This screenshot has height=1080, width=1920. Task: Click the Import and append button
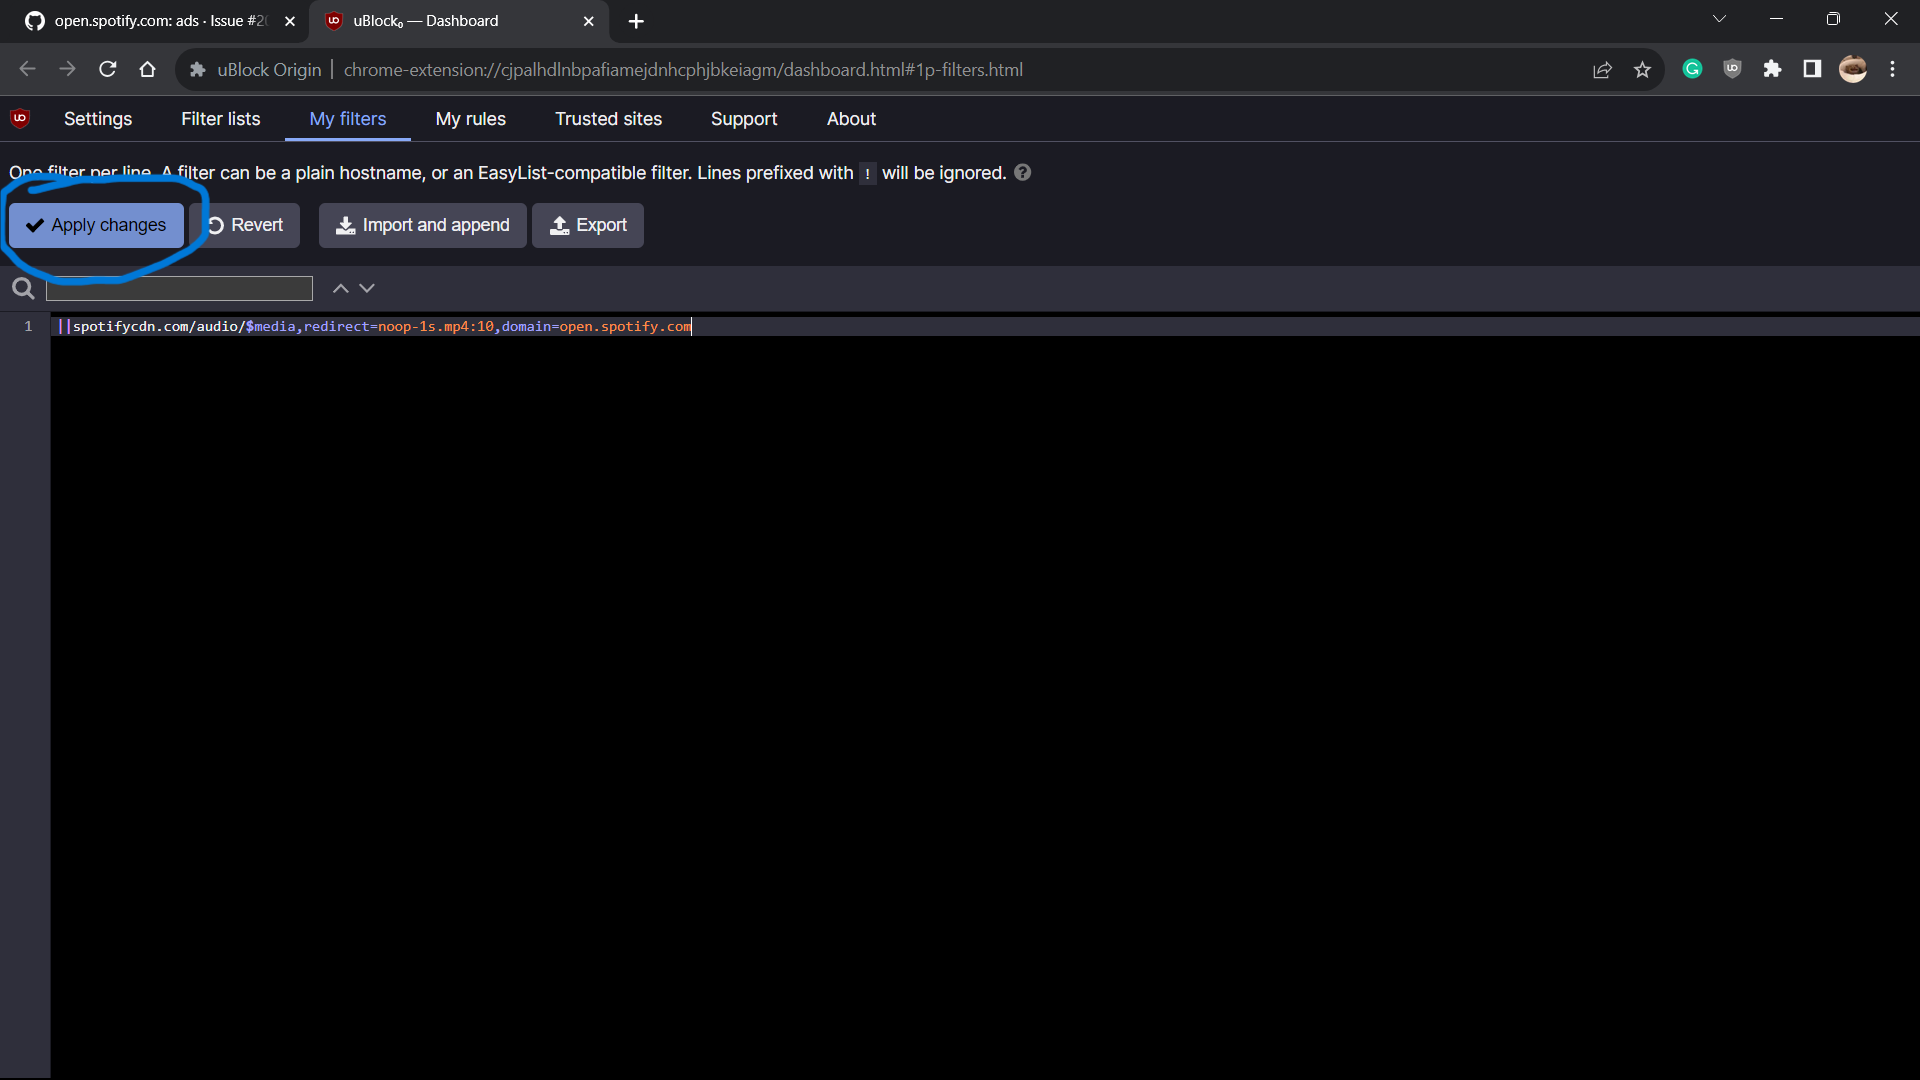(422, 225)
